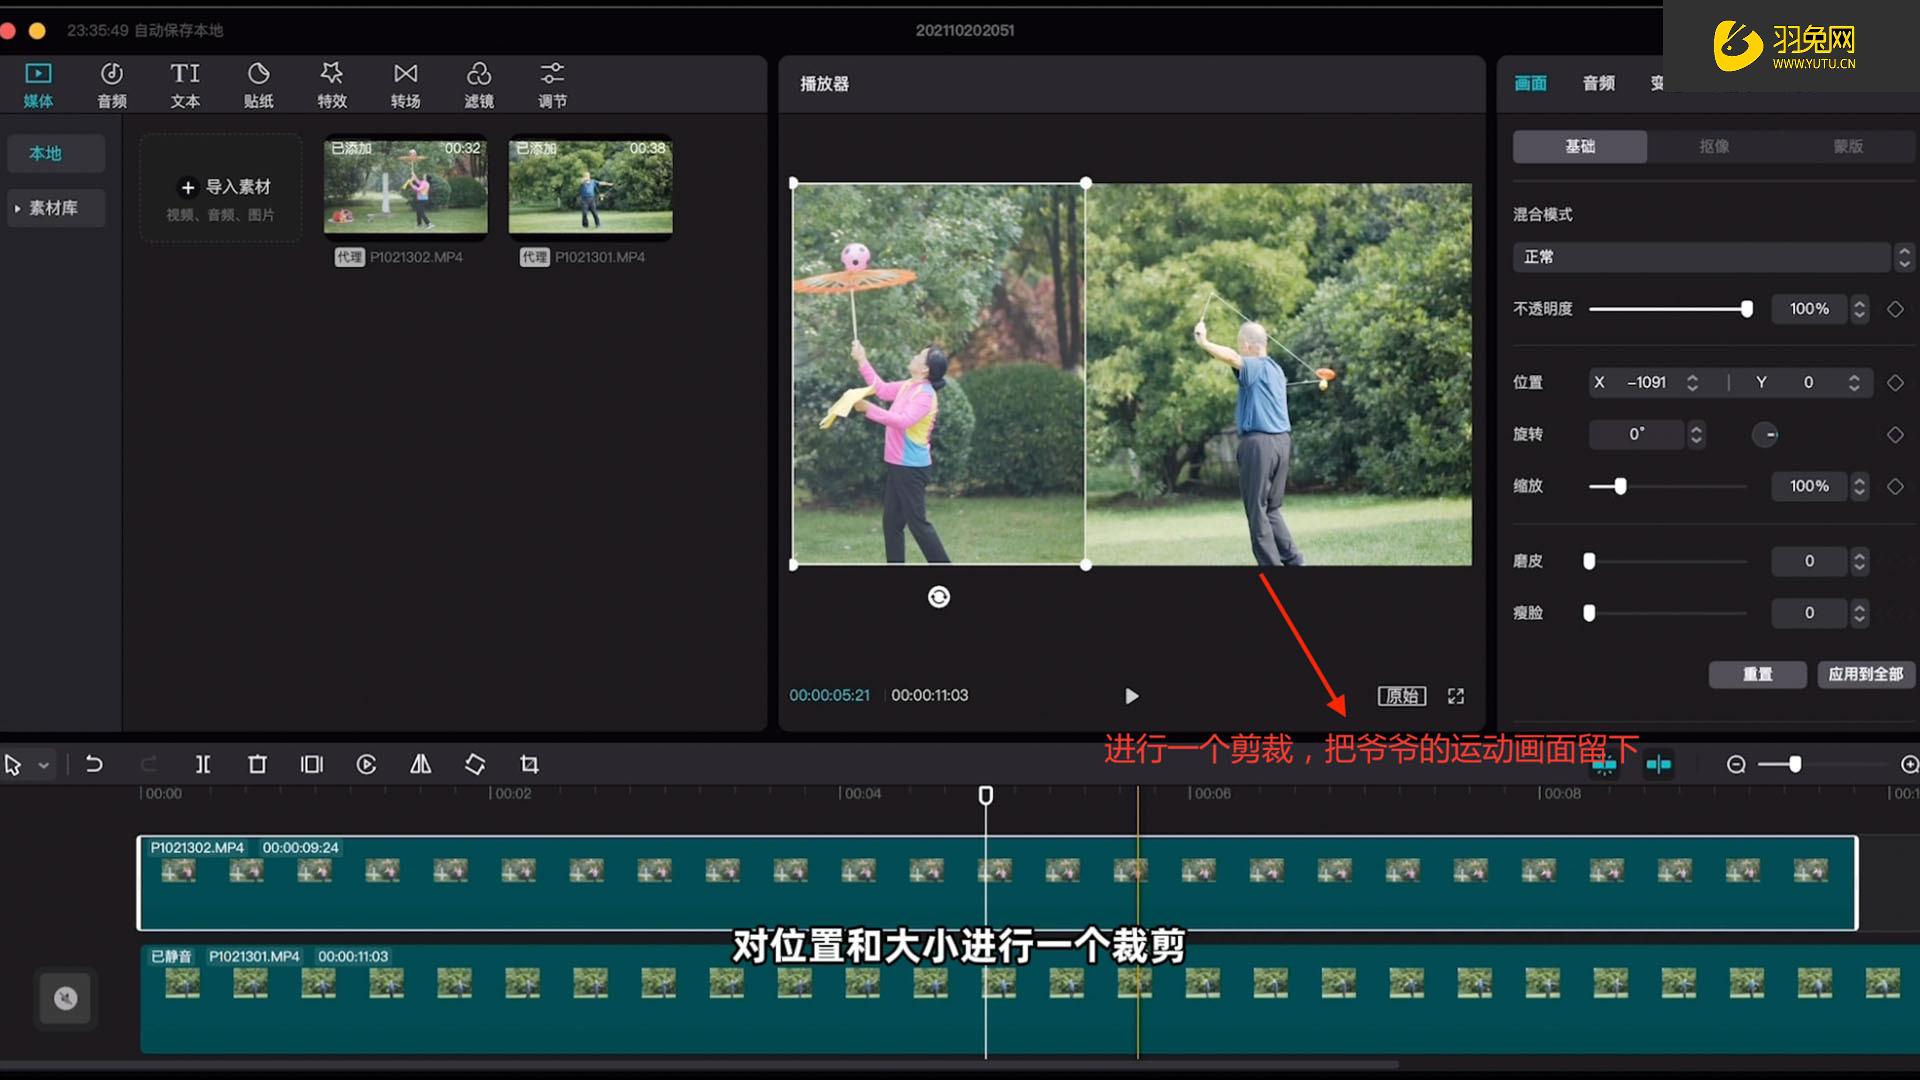Zoom out the timeline
This screenshot has height=1080, width=1920.
pyautogui.click(x=1736, y=765)
